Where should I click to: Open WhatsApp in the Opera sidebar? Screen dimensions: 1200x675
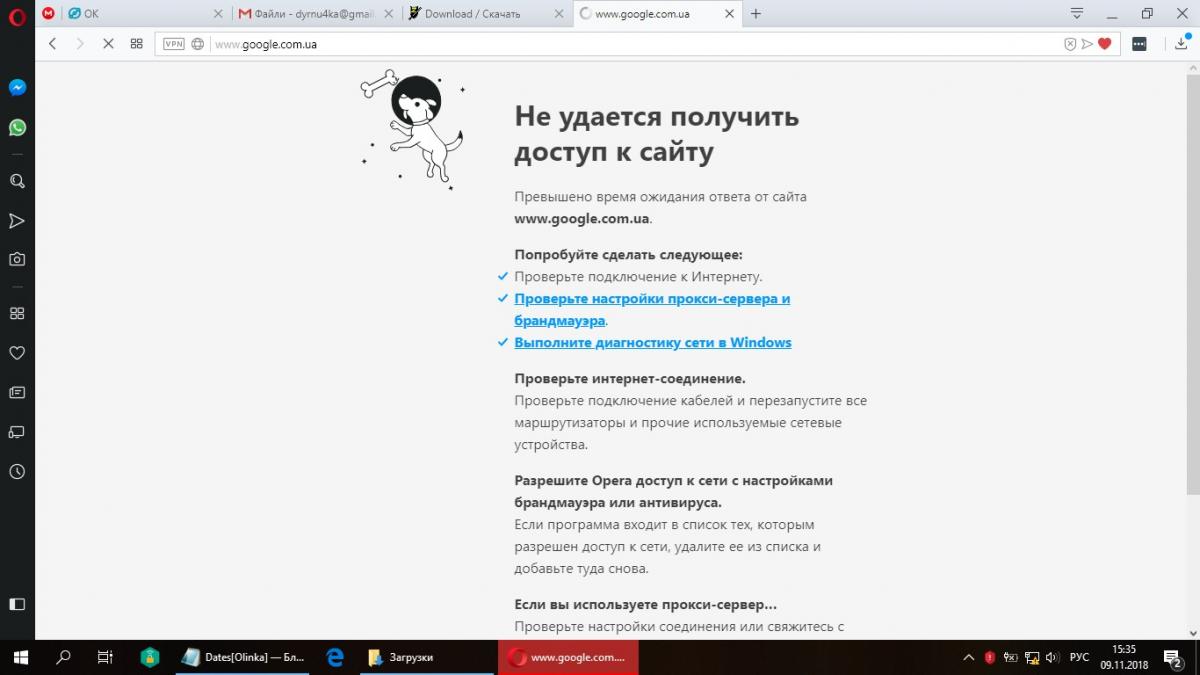pyautogui.click(x=17, y=127)
